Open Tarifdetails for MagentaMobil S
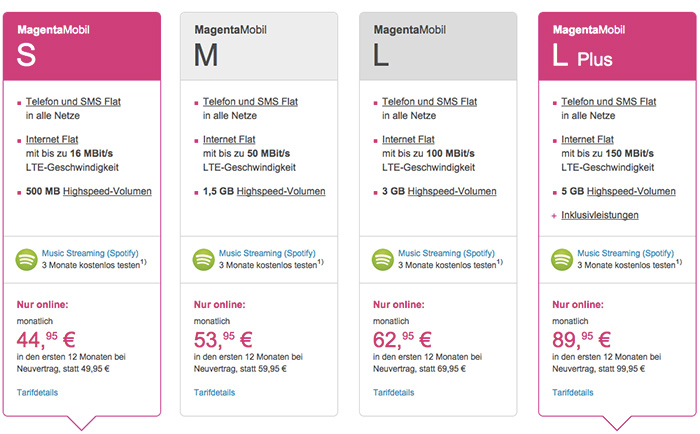700x434 pixels. (x=38, y=392)
